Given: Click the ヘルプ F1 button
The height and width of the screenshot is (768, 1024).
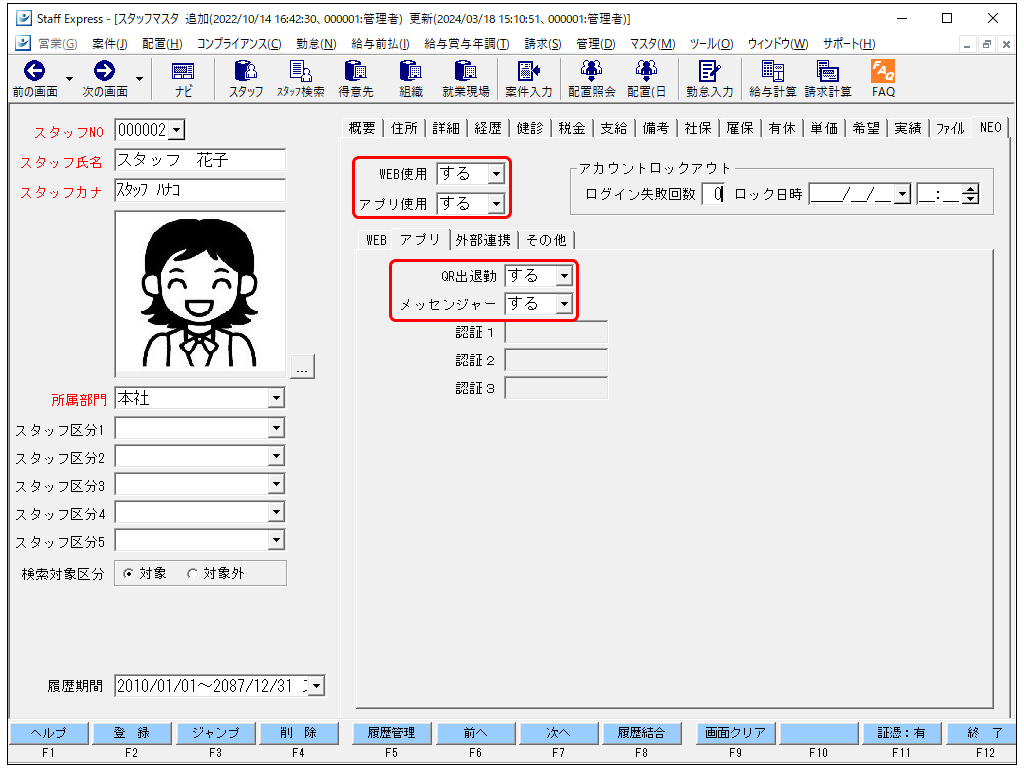Looking at the screenshot, I should click(48, 733).
